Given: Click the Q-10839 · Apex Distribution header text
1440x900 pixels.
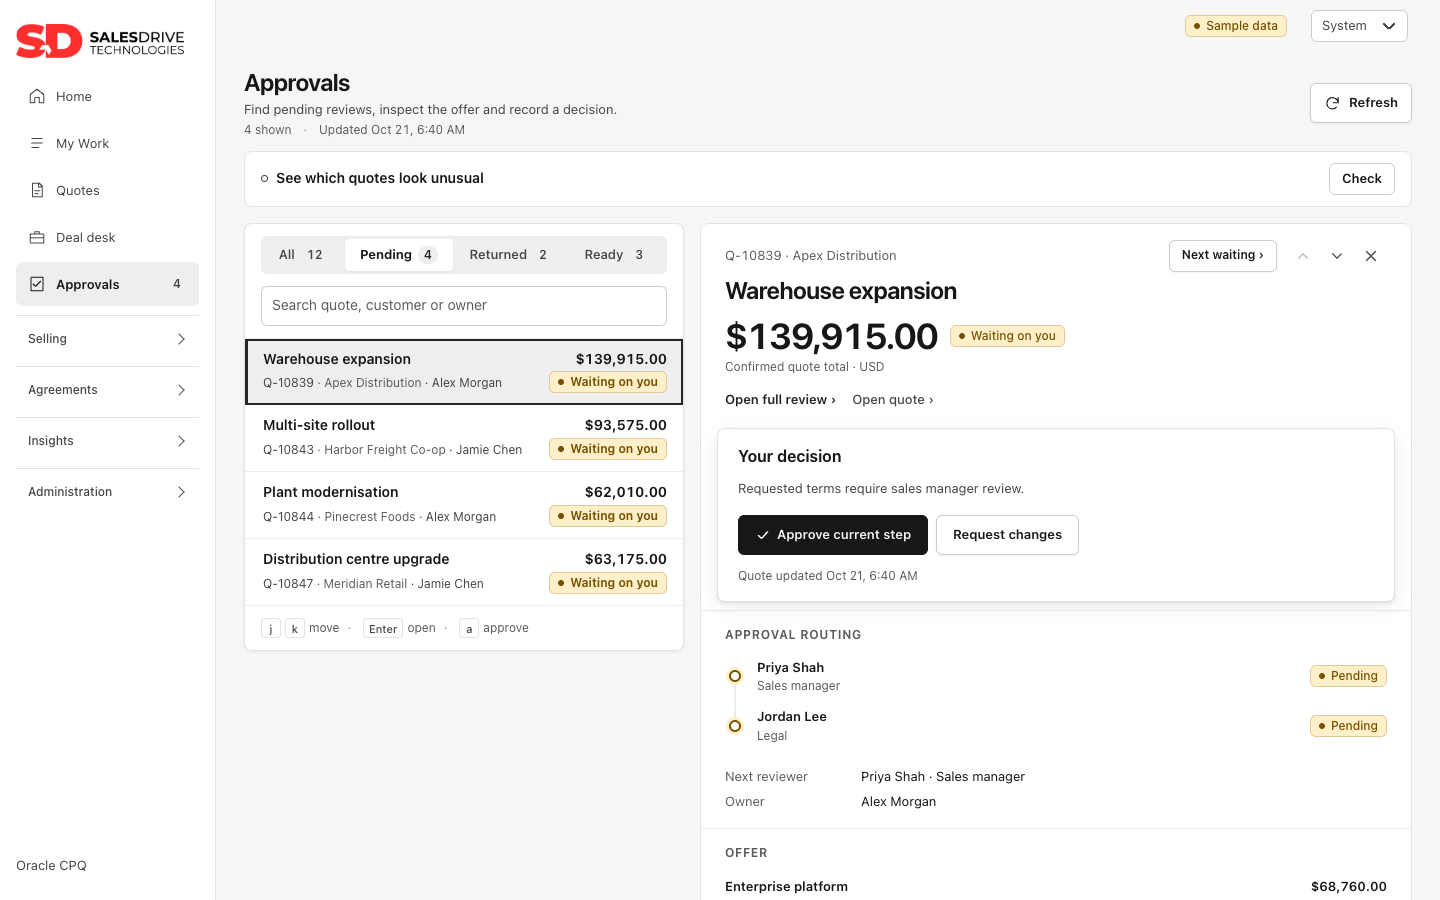Looking at the screenshot, I should coord(811,256).
